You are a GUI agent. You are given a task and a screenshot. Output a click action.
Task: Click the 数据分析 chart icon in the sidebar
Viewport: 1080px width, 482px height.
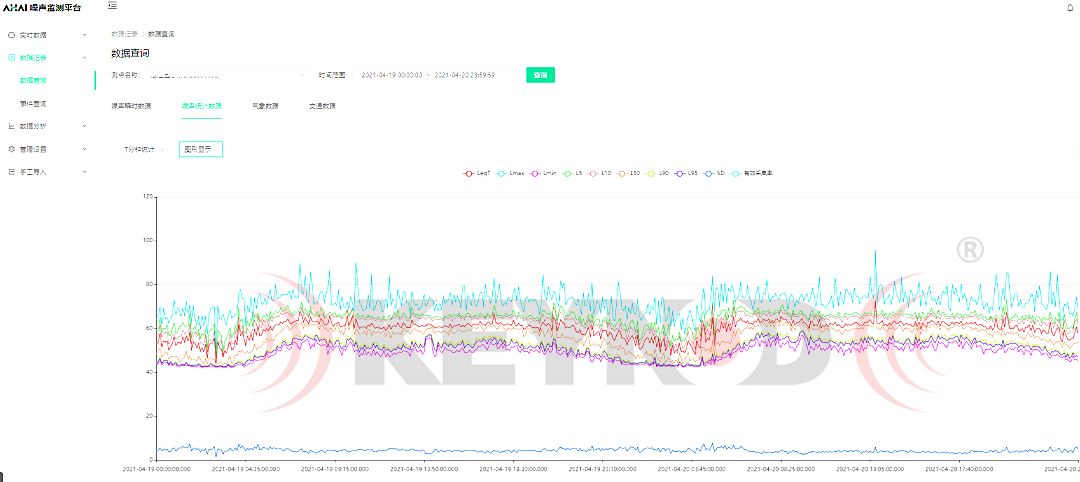[12, 126]
